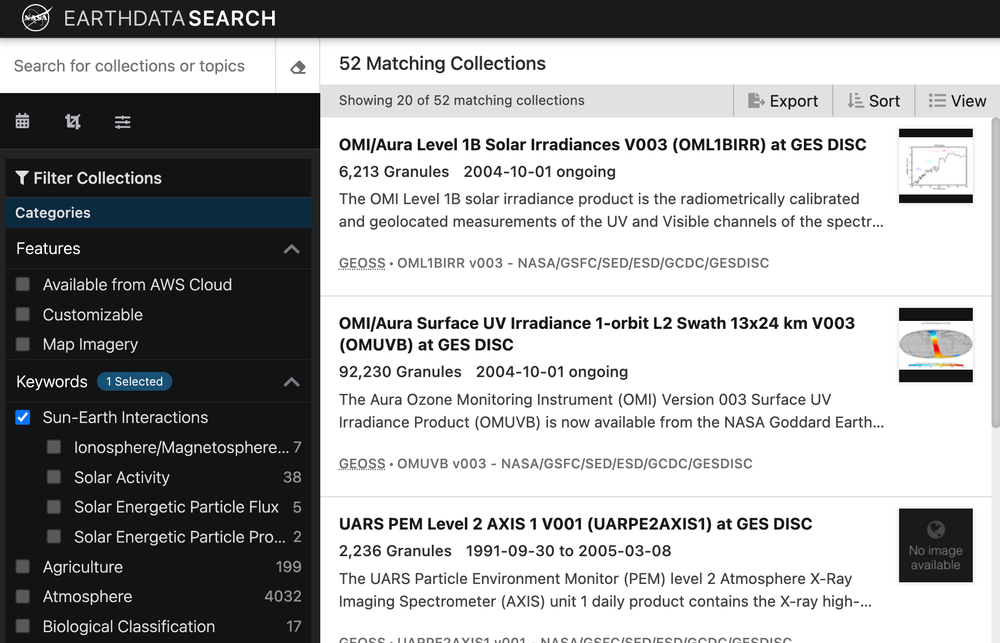Open OMI/Aura Level 1B Solar Irradiances collection
This screenshot has width=1000, height=643.
pyautogui.click(x=602, y=145)
